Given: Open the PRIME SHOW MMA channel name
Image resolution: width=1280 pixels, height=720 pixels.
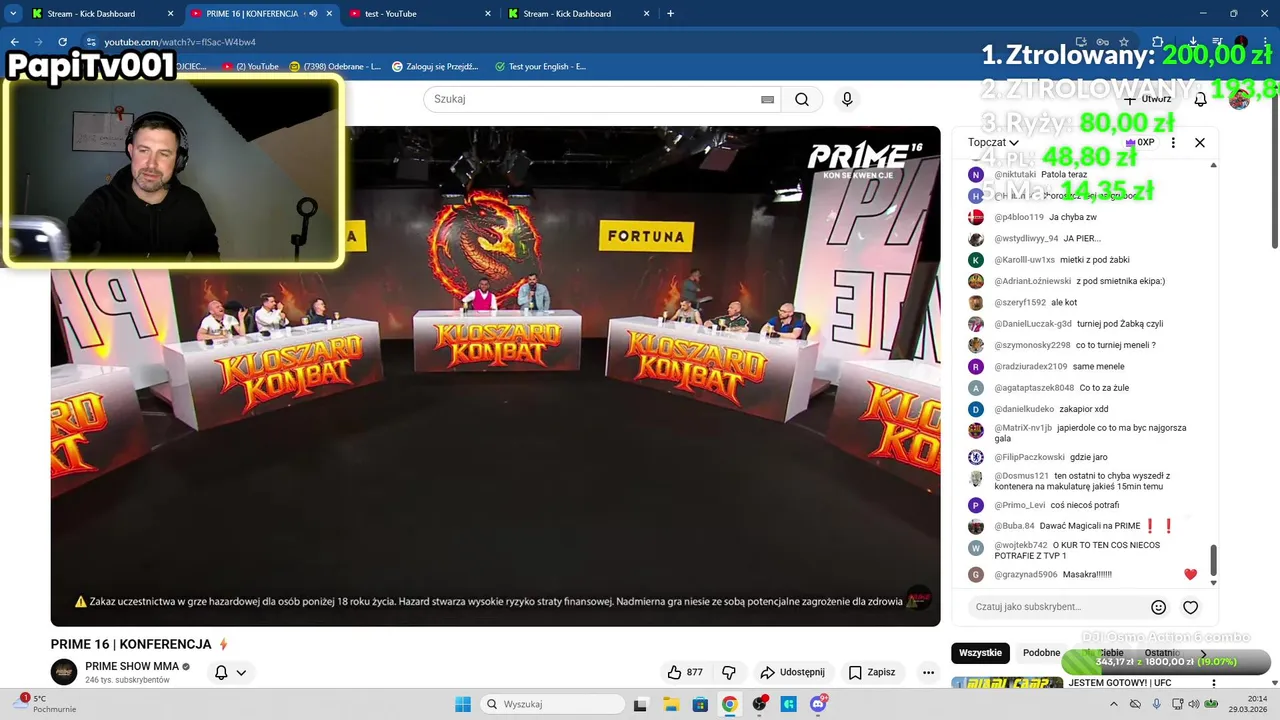Looking at the screenshot, I should pyautogui.click(x=132, y=666).
